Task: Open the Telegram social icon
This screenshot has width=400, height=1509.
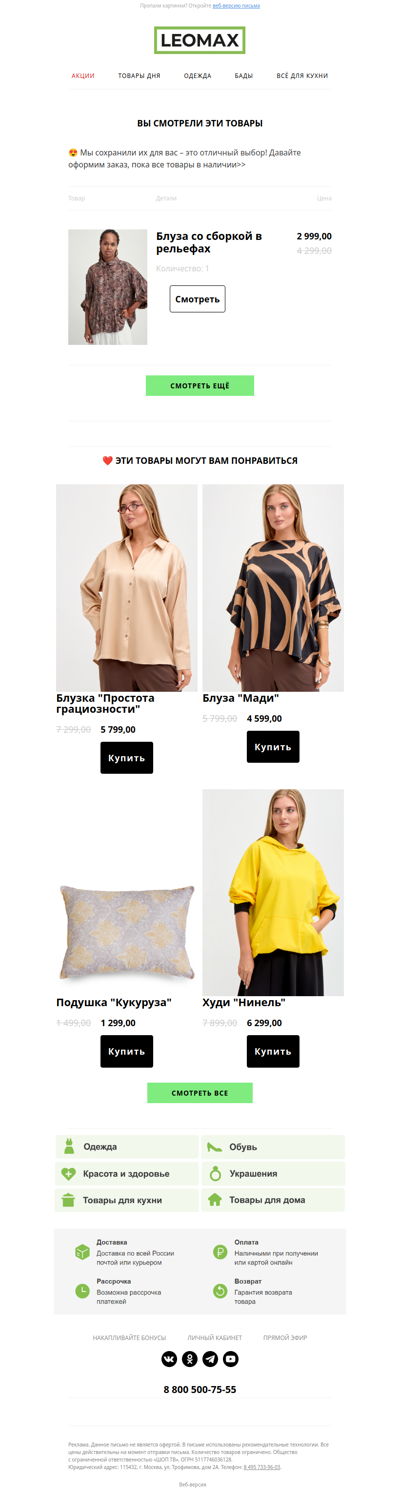Action: click(210, 1358)
